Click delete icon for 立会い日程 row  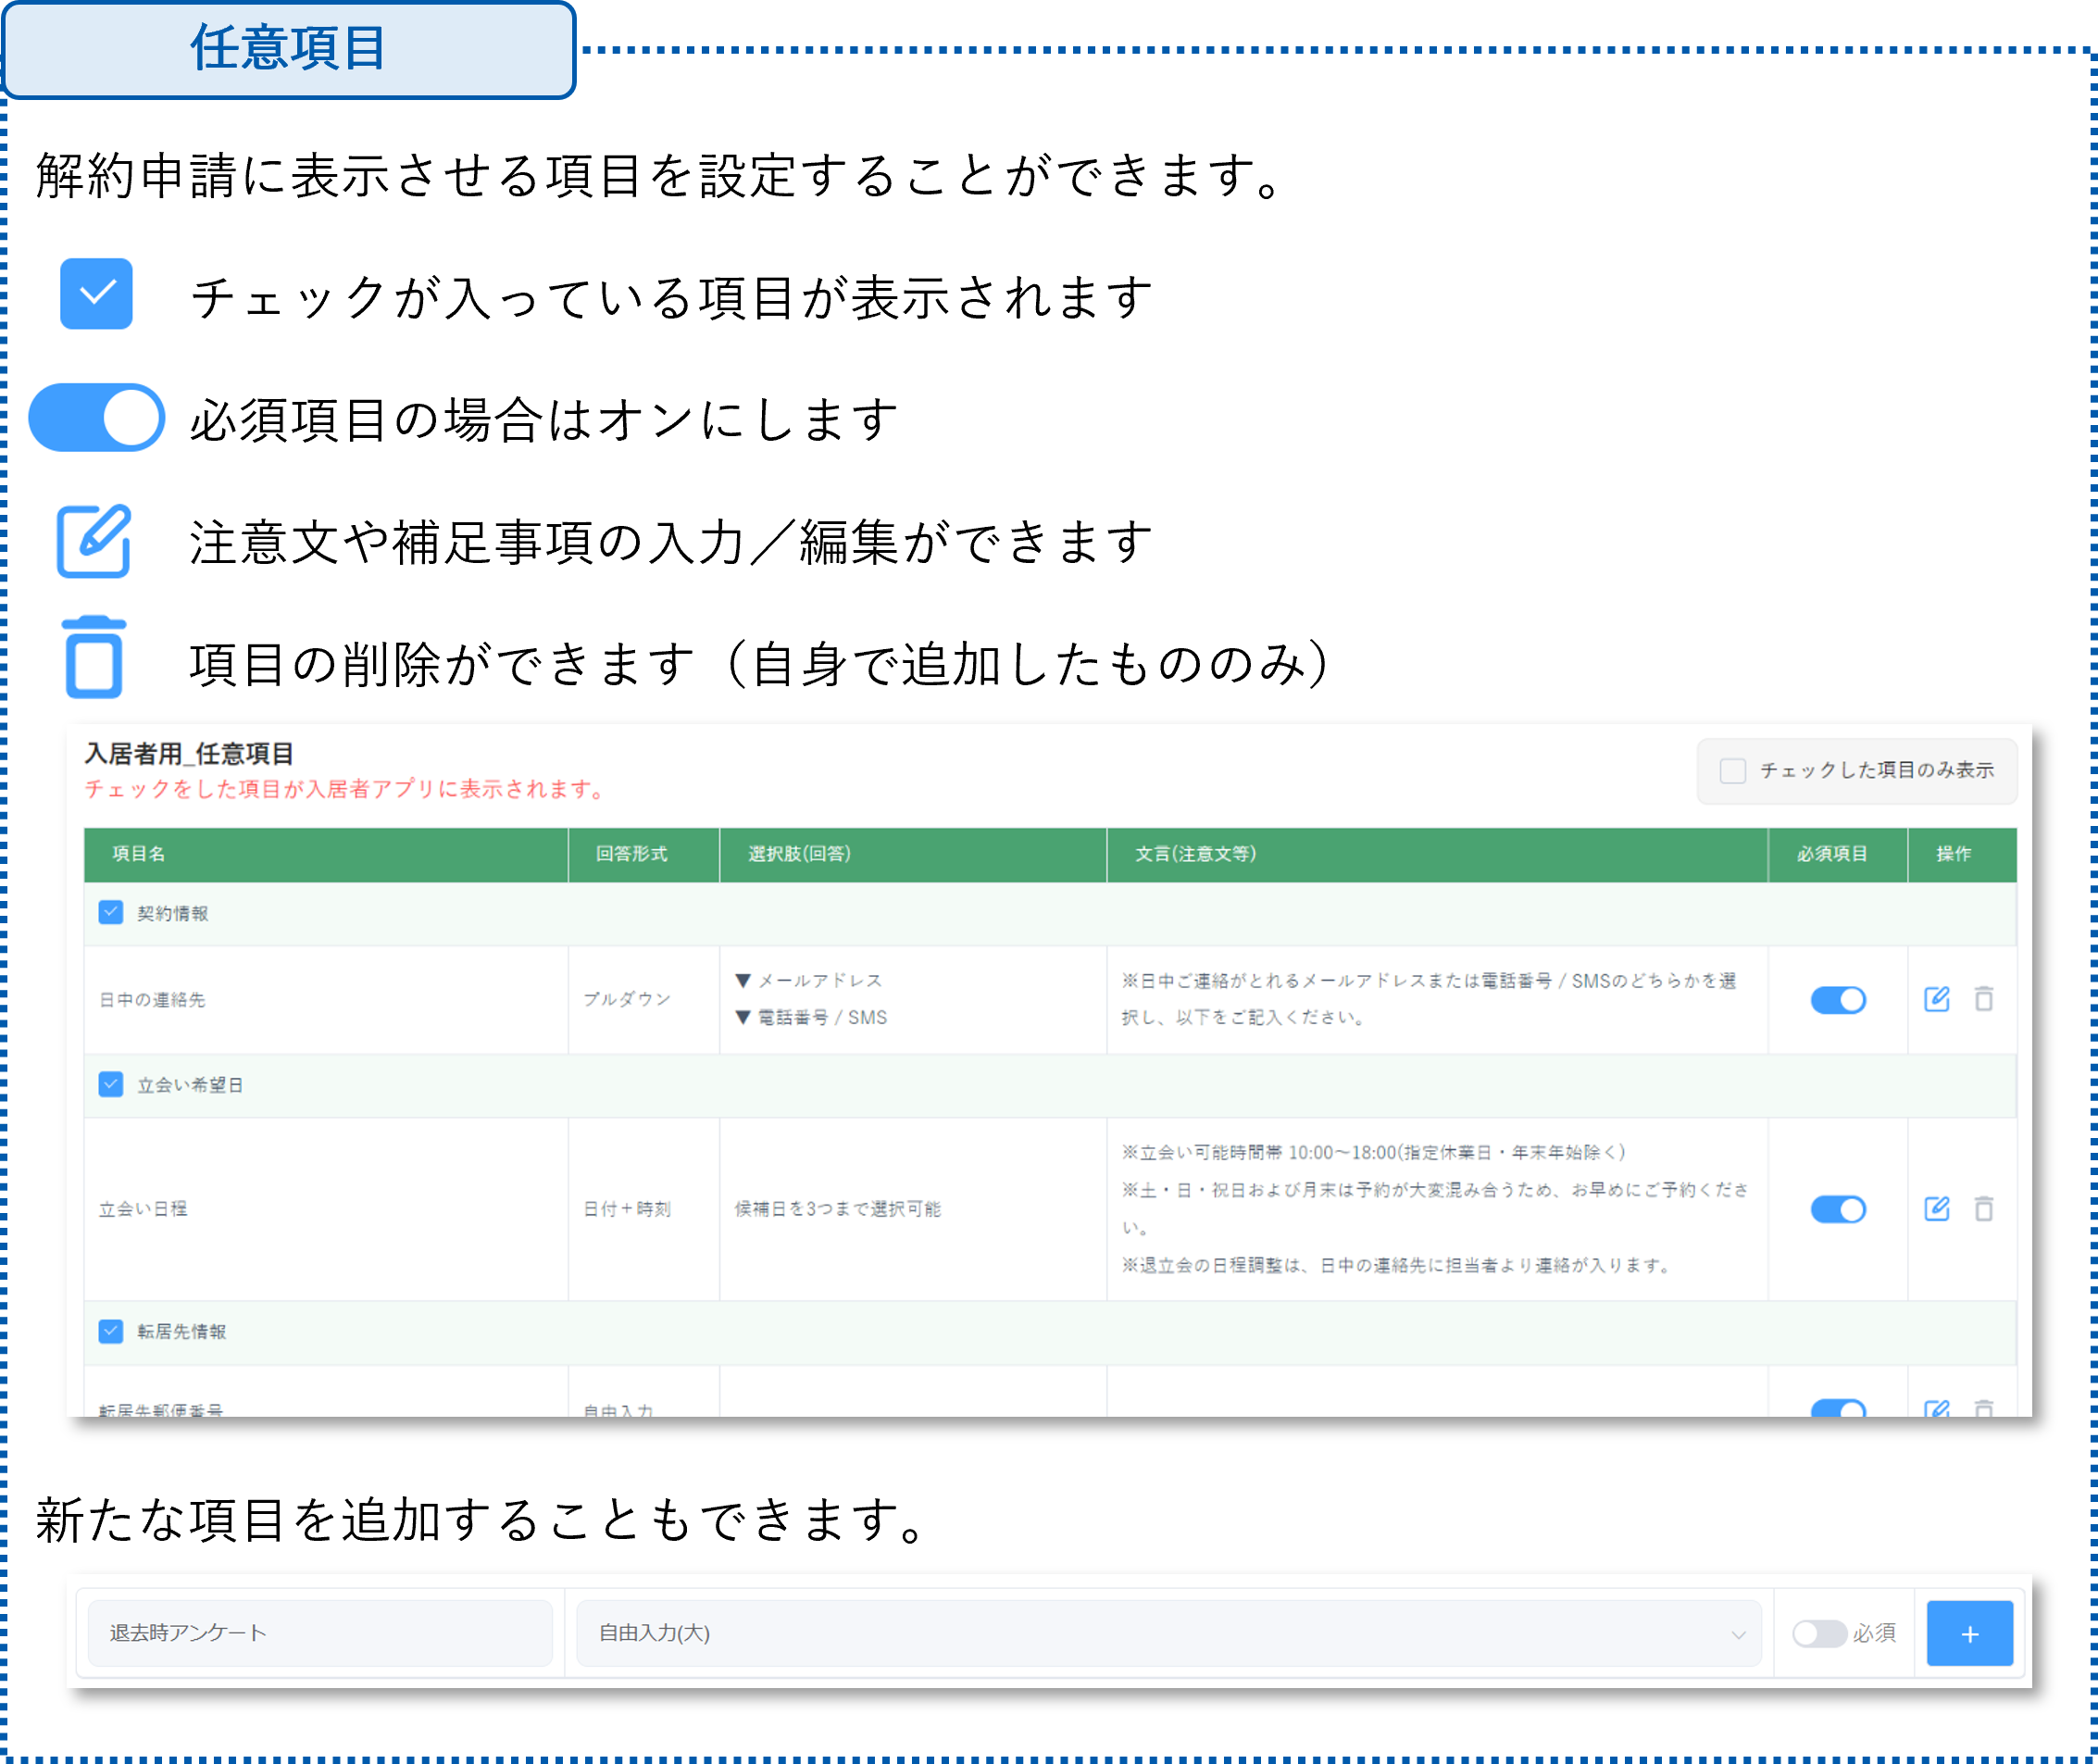1984,1209
